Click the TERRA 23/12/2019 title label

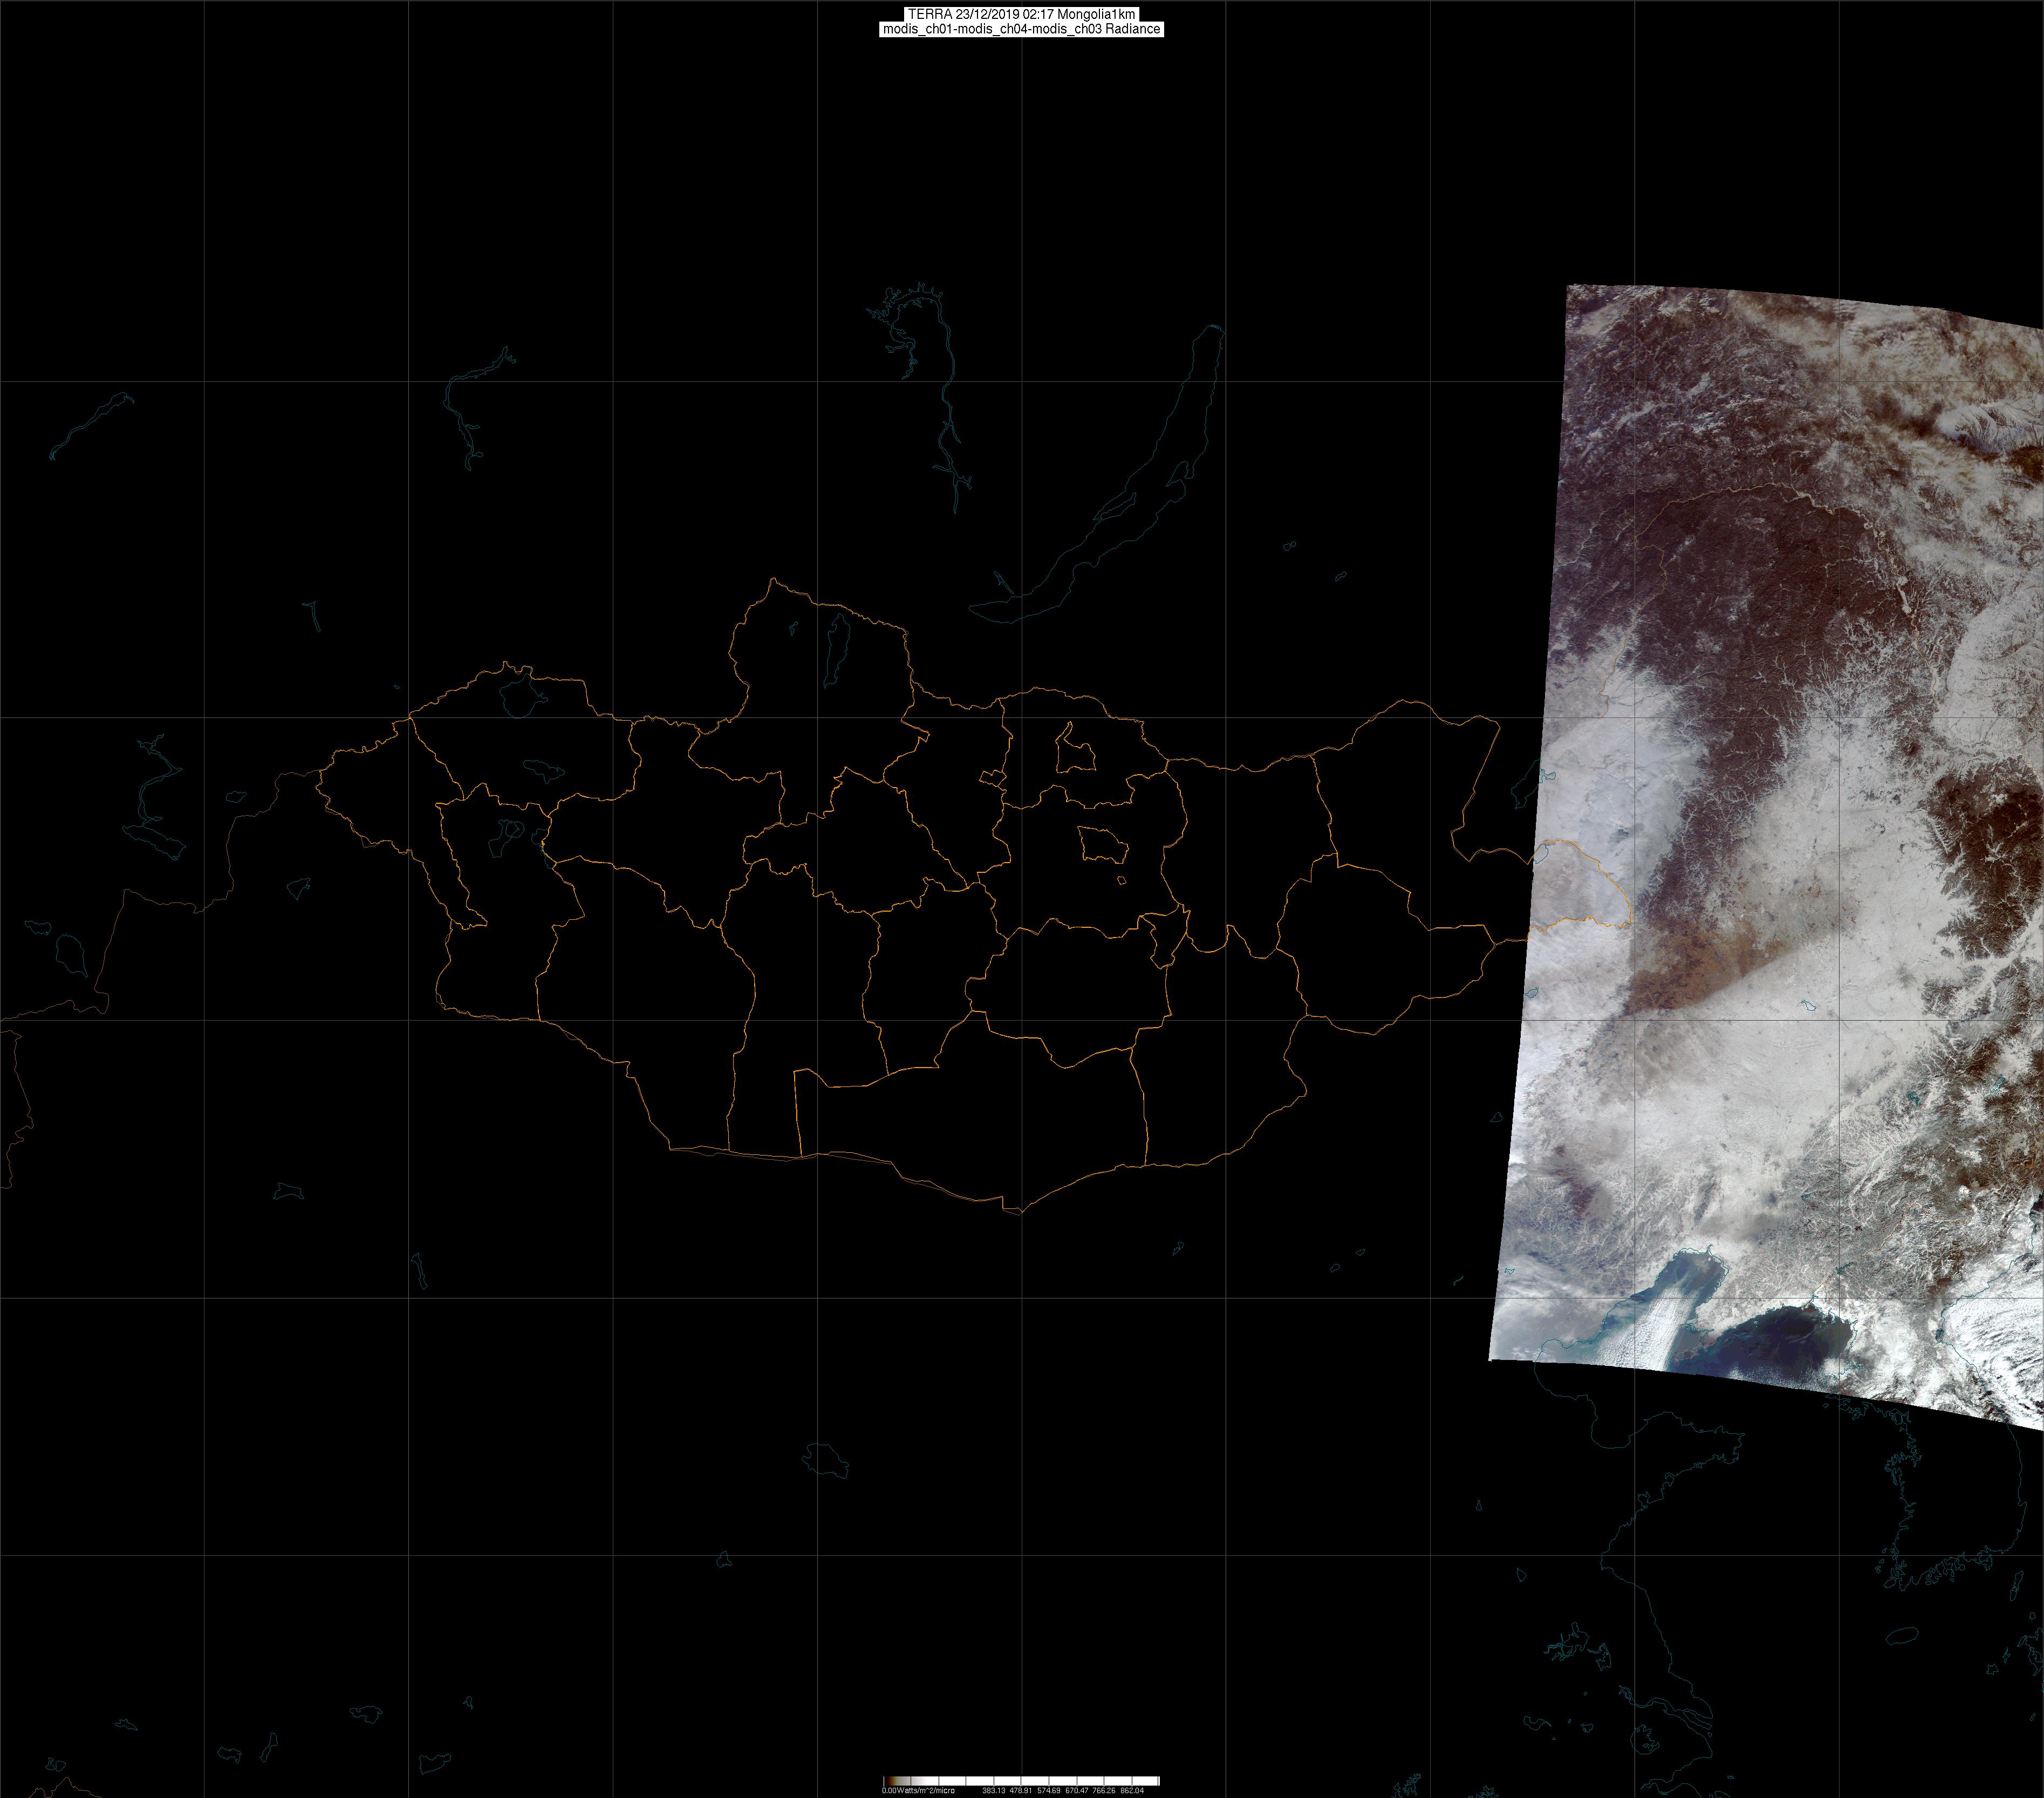(x=1021, y=14)
